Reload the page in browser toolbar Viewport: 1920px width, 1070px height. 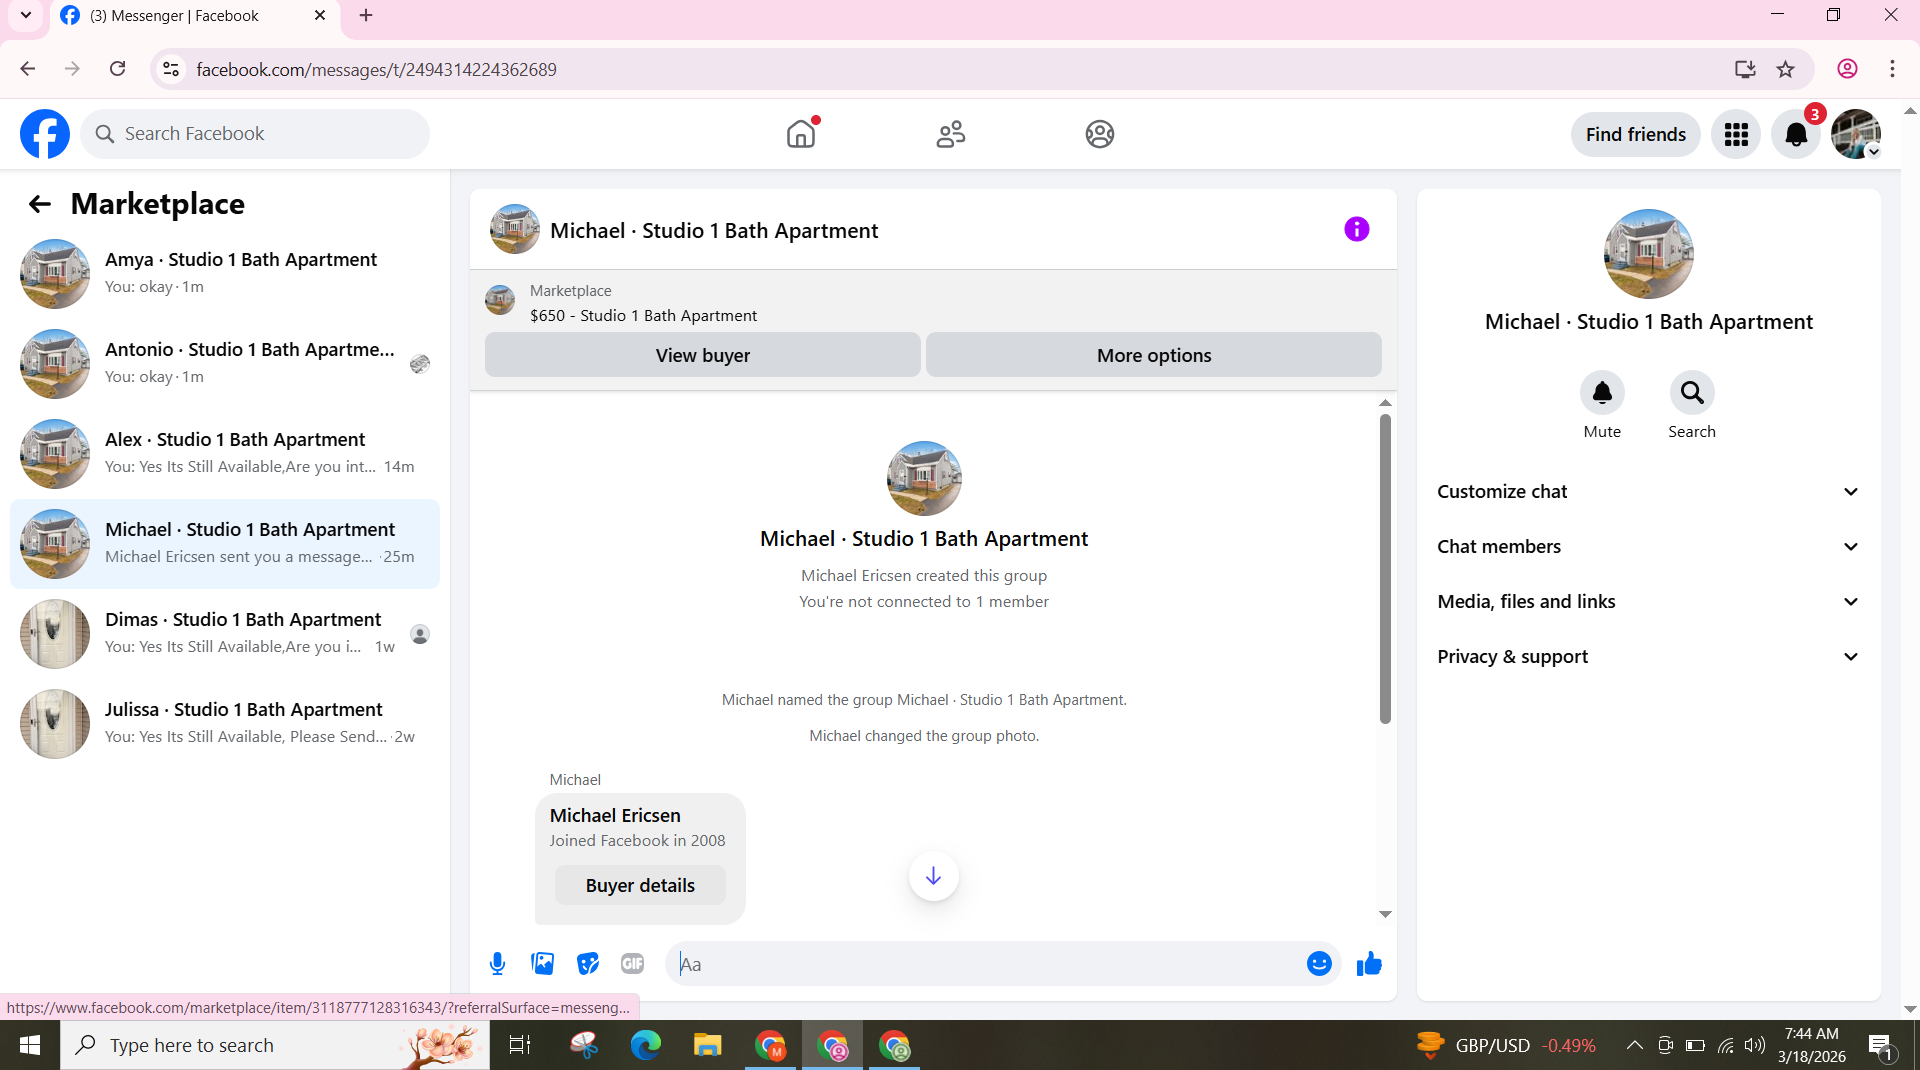click(x=118, y=69)
